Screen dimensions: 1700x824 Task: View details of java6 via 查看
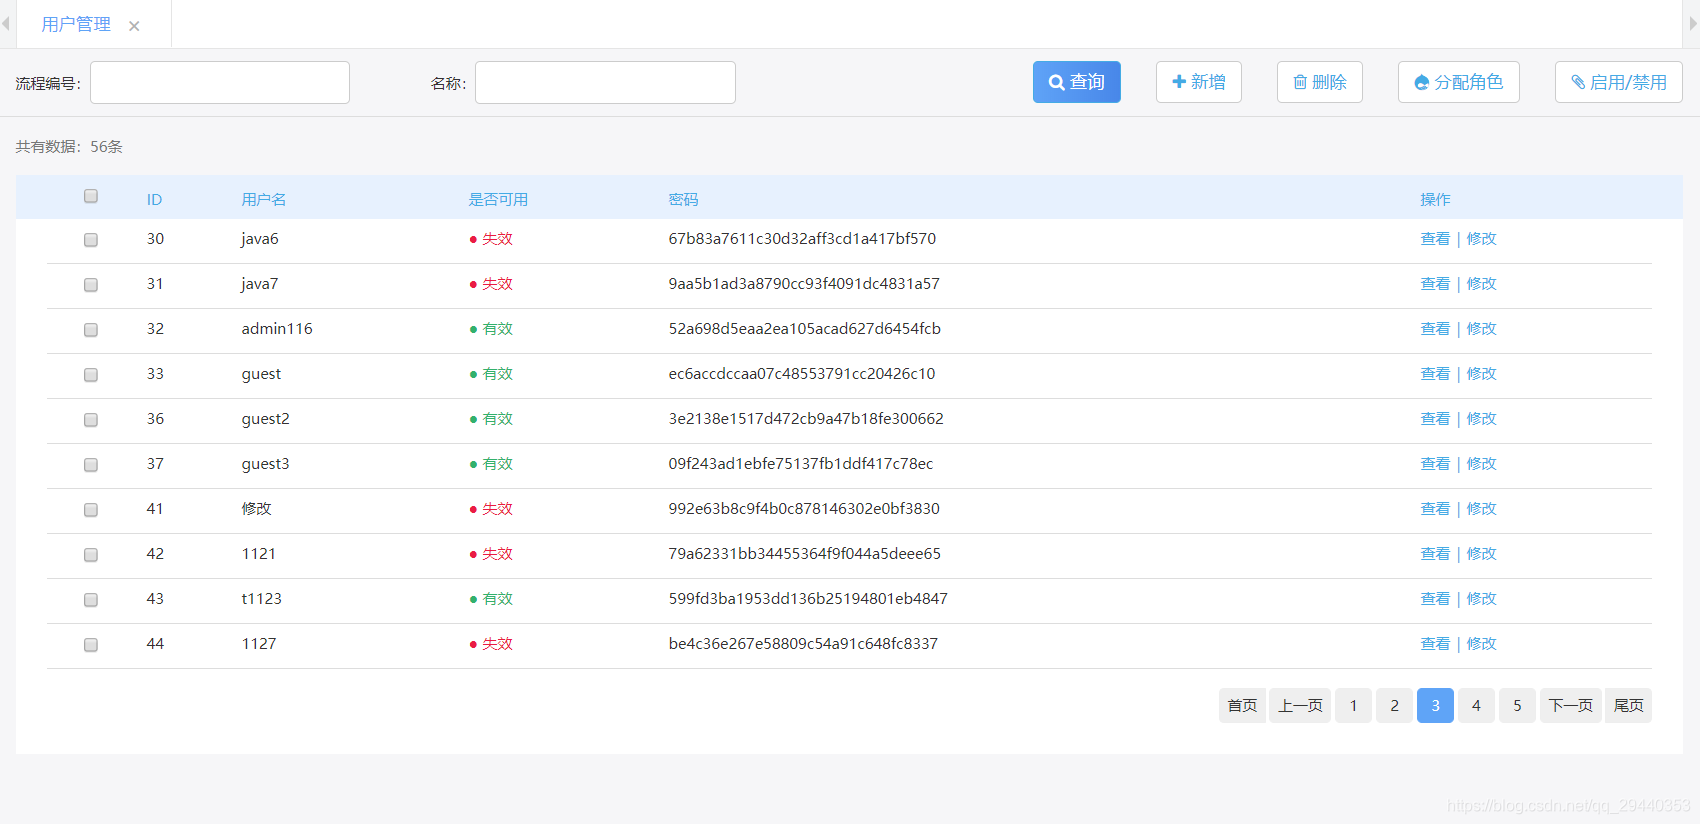tap(1435, 239)
